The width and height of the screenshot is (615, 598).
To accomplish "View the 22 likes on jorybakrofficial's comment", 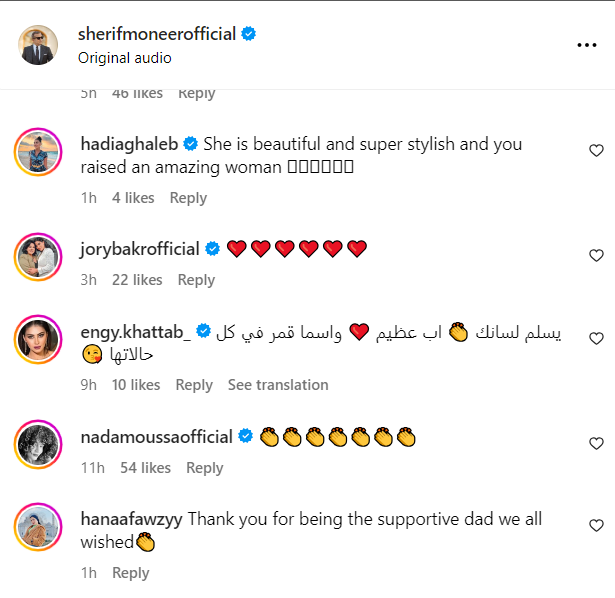I will point(137,280).
